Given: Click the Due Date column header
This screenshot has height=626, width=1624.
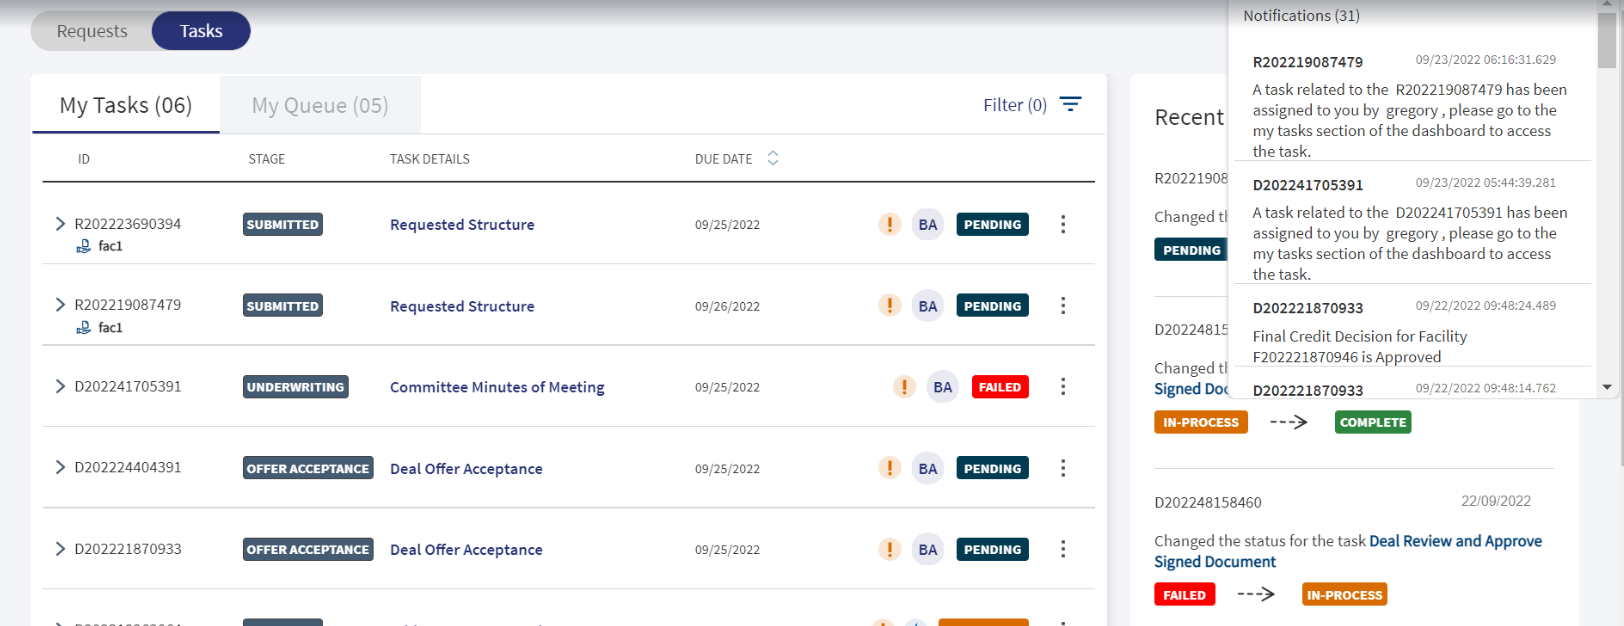Looking at the screenshot, I should coord(723,159).
